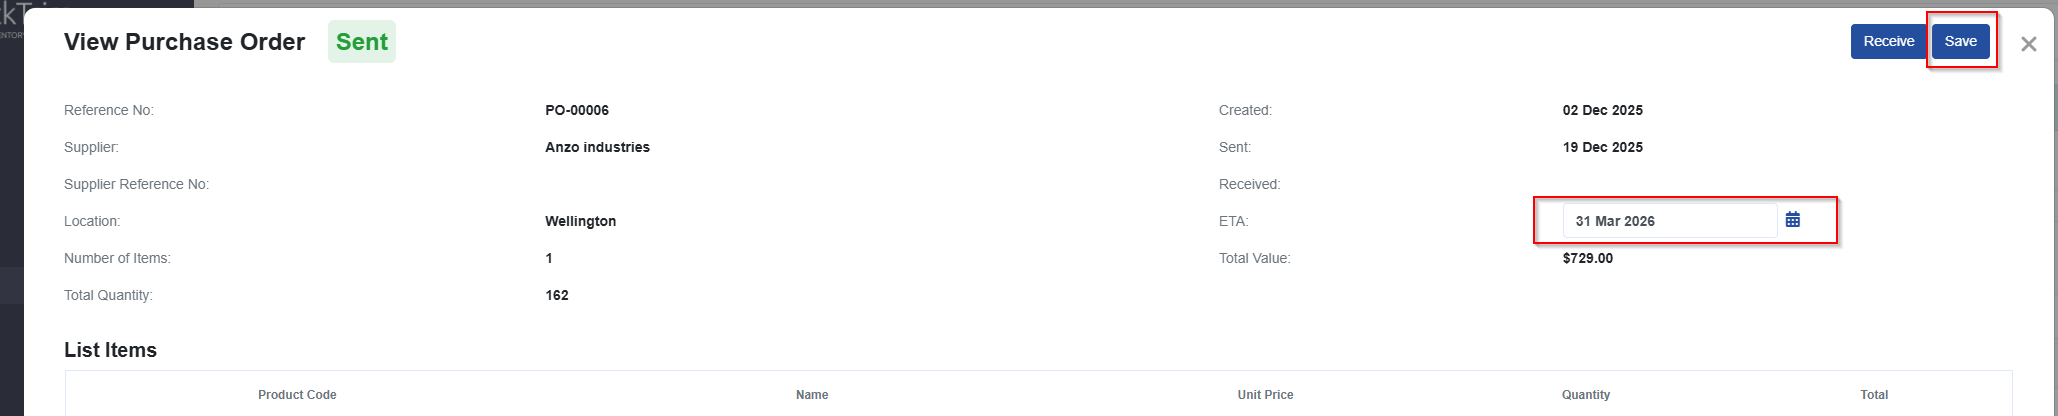Close the View Purchase Order dialog

[x=2028, y=44]
